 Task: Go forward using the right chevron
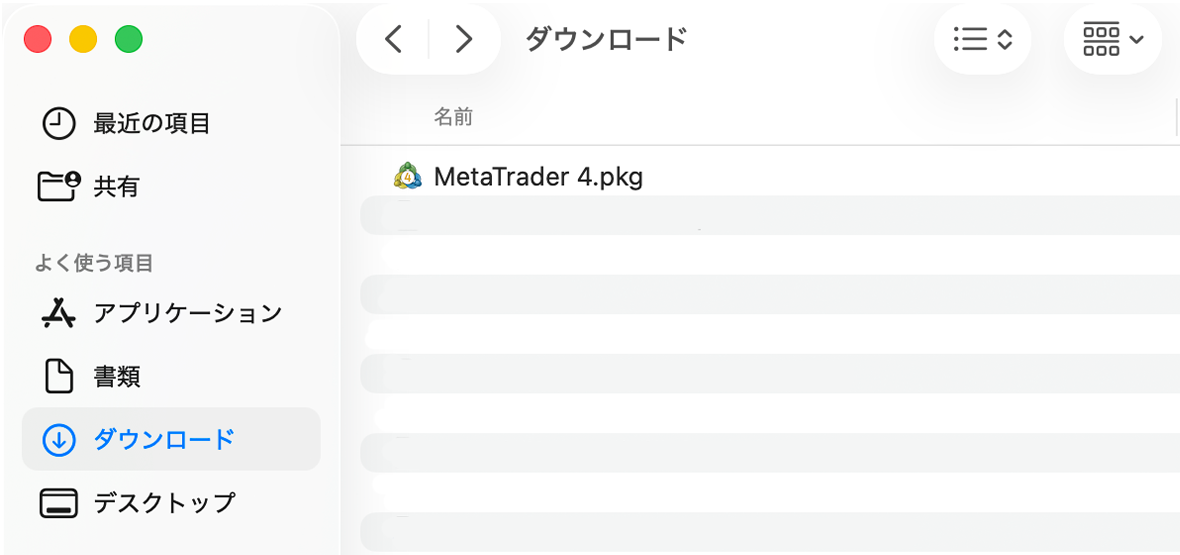click(x=463, y=39)
